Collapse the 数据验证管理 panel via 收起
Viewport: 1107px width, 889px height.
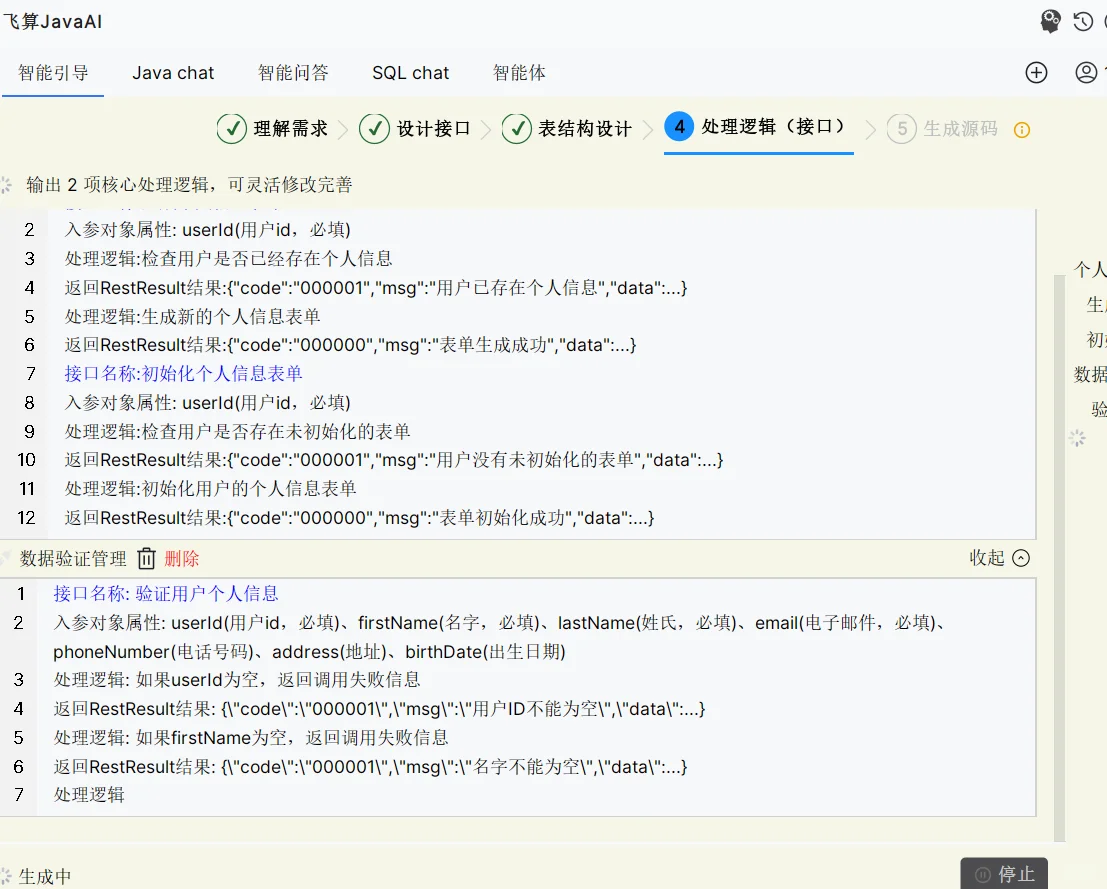[x=997, y=557]
